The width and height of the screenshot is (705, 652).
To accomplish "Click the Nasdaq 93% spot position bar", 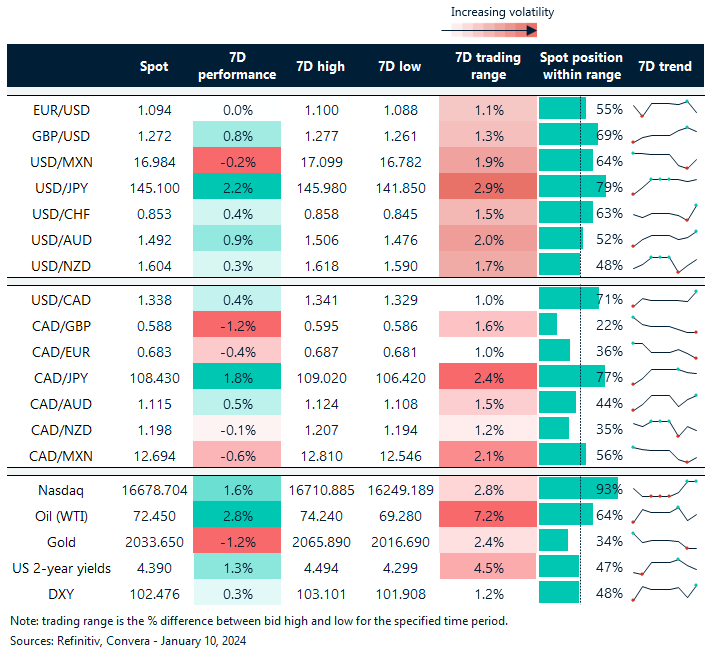I will [578, 489].
